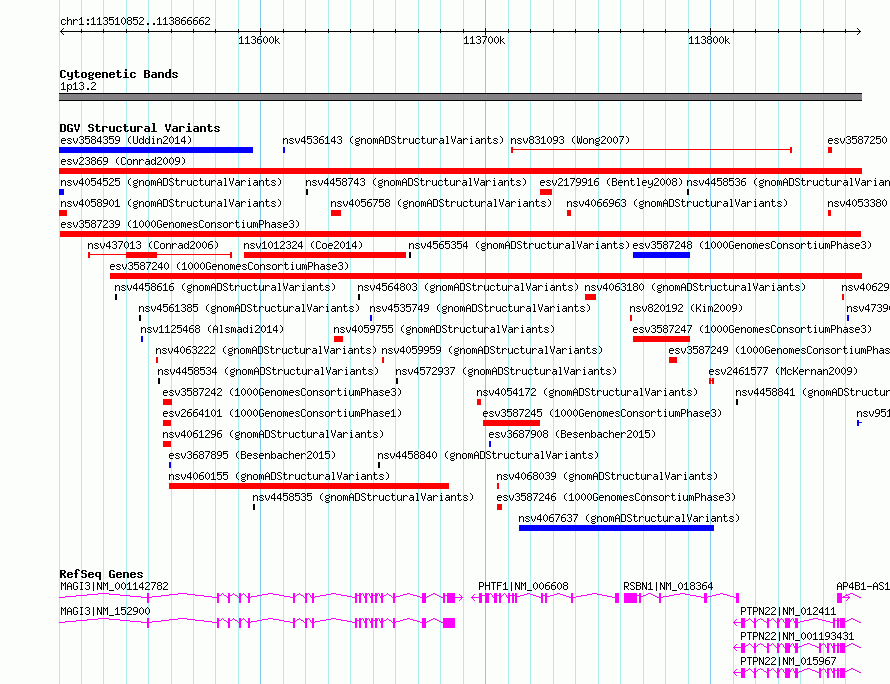Viewport: 890px width, 684px height.
Task: Click variant label nsv1125468 (Alsmadi2014)
Action: [x=212, y=329]
